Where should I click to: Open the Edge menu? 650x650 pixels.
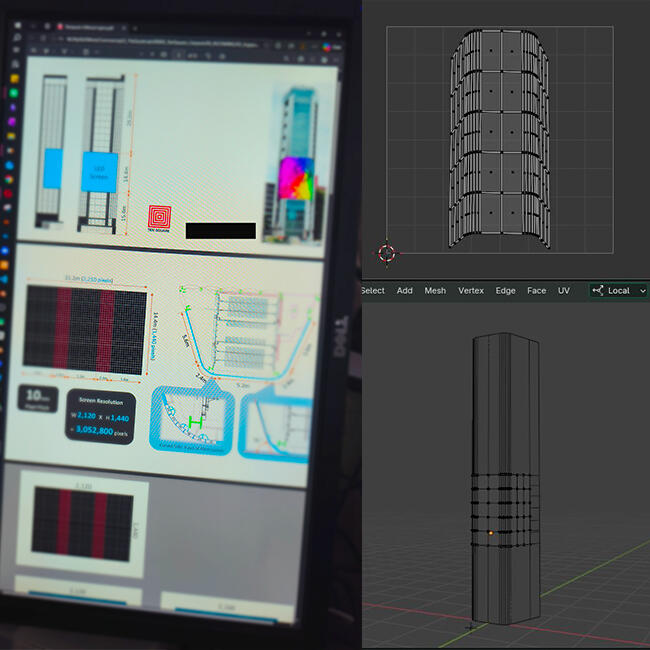pos(505,291)
